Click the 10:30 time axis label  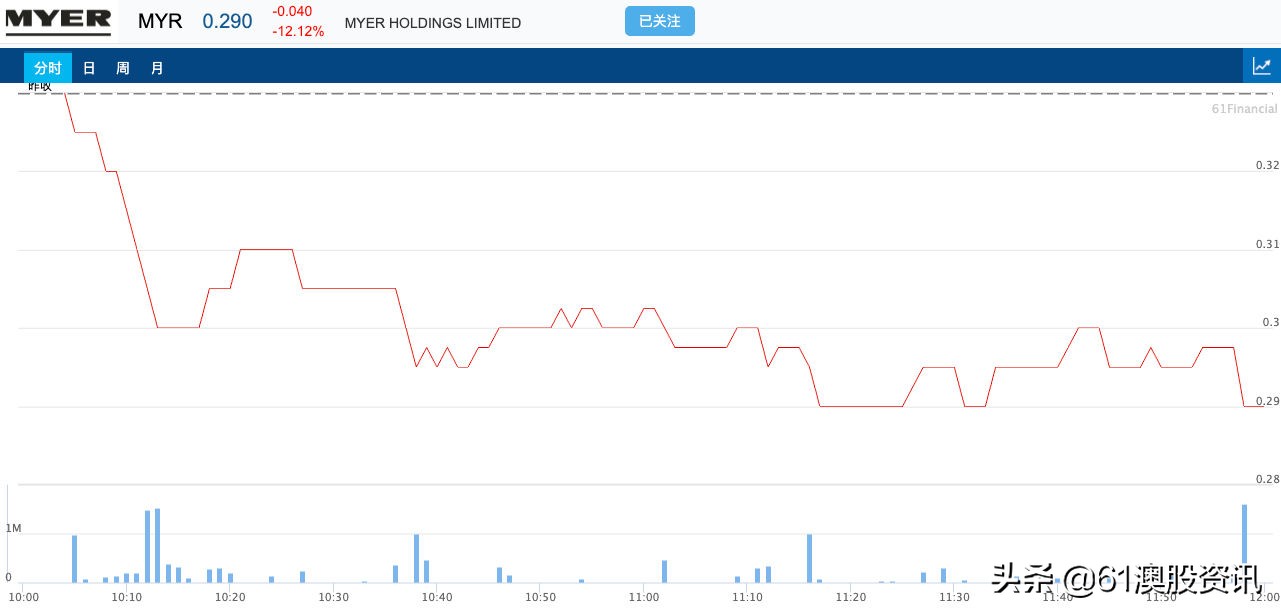click(333, 597)
